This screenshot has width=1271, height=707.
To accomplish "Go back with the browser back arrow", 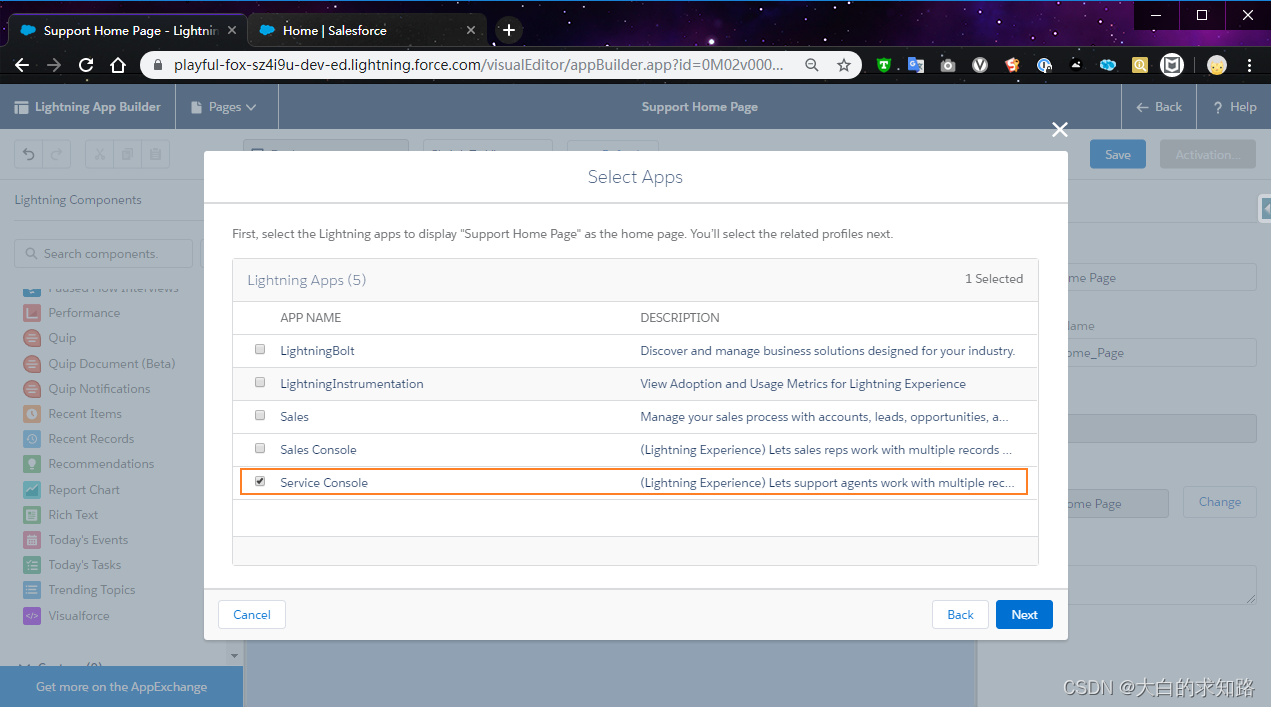I will pos(22,65).
